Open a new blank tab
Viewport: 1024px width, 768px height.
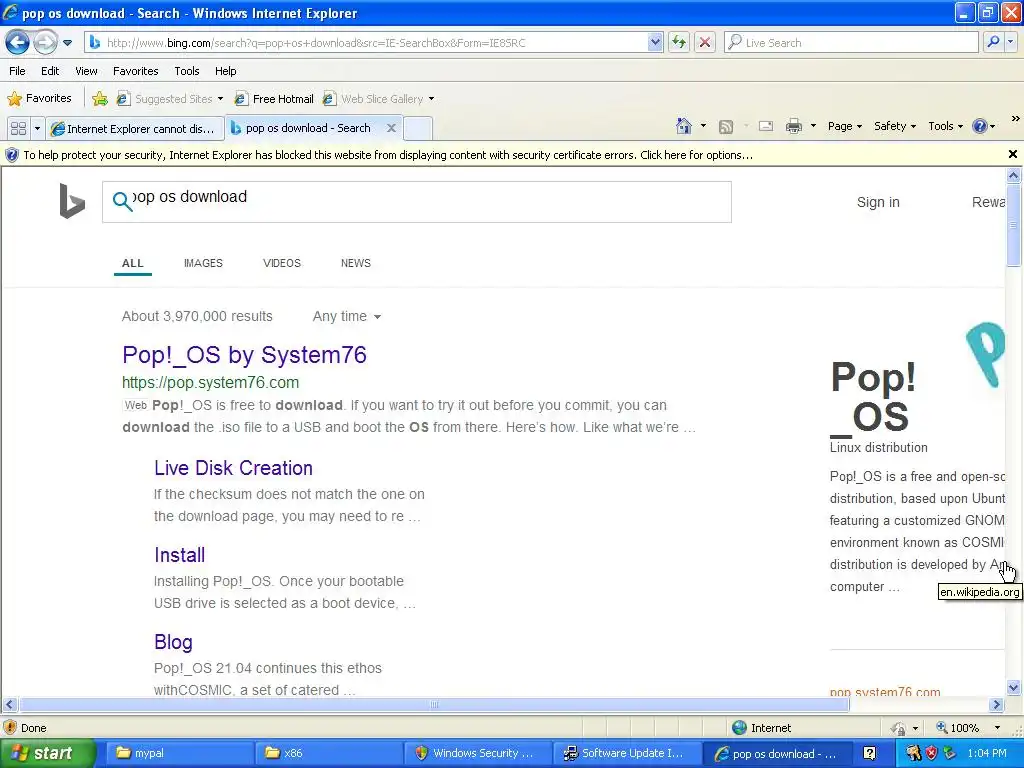(x=417, y=129)
